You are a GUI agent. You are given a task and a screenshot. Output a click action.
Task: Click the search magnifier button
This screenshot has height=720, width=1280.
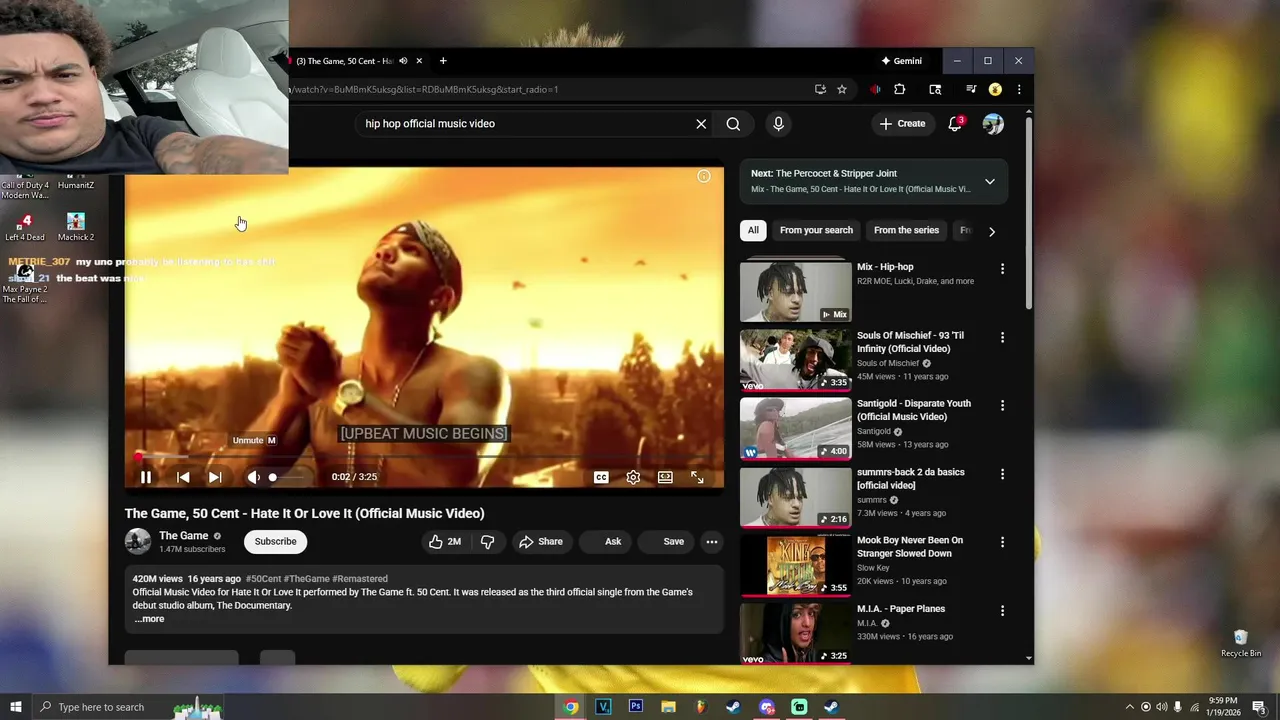pyautogui.click(x=733, y=124)
